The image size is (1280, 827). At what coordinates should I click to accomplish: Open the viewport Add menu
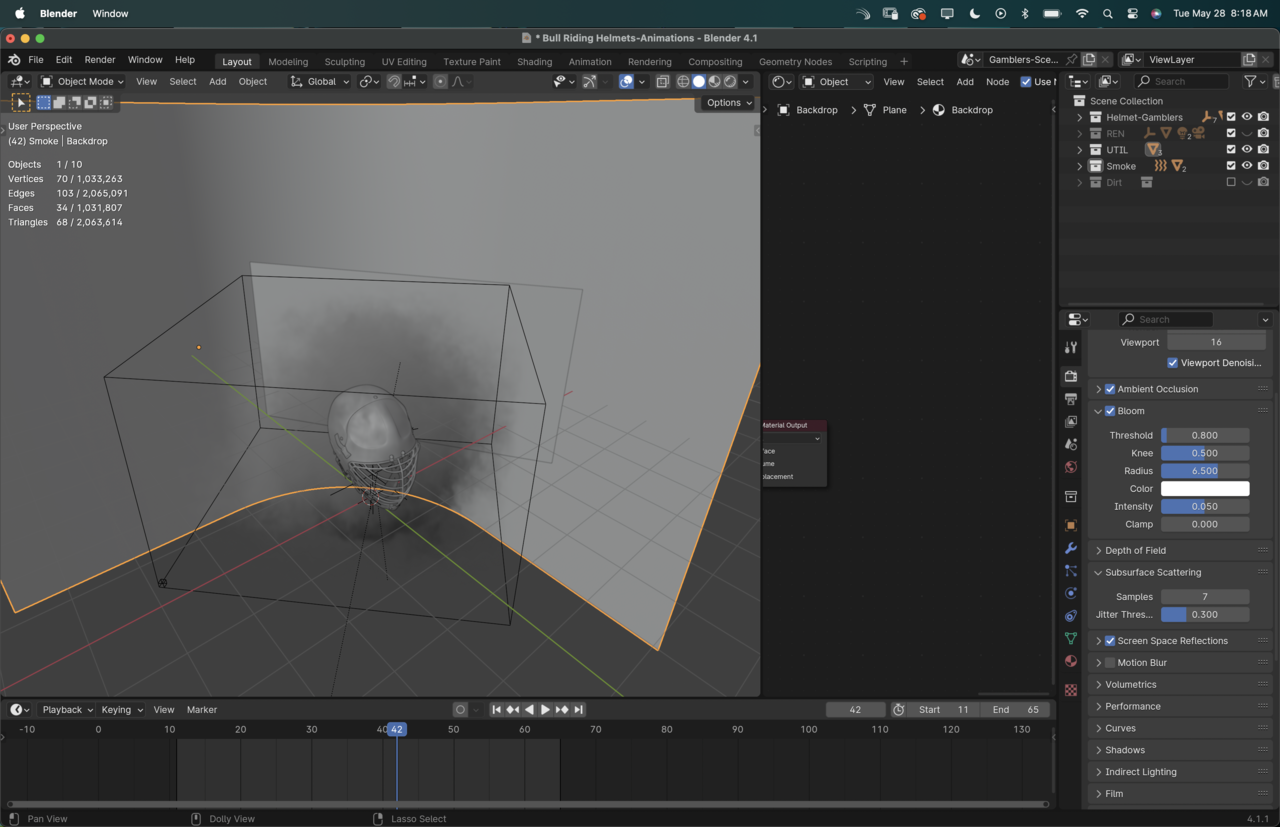point(217,82)
